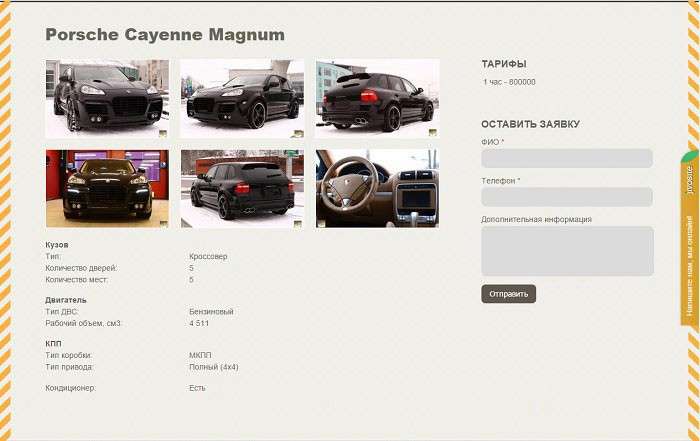Click the Тип привода label
The image size is (700, 441).
(x=69, y=367)
